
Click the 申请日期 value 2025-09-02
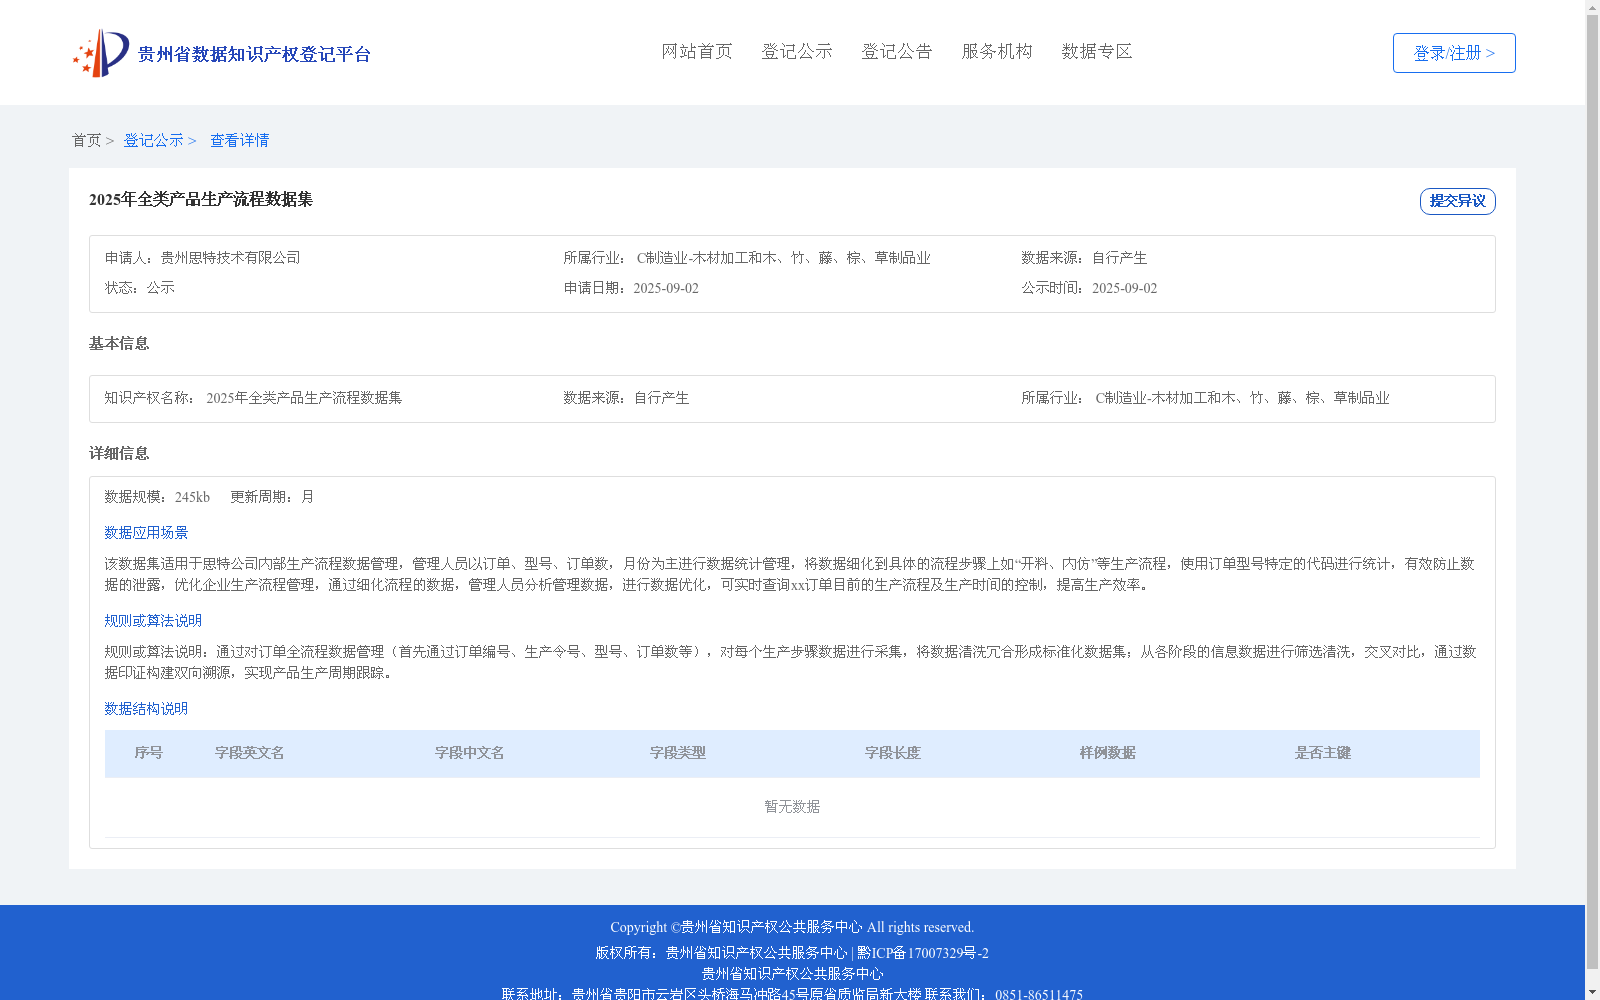[x=666, y=289]
